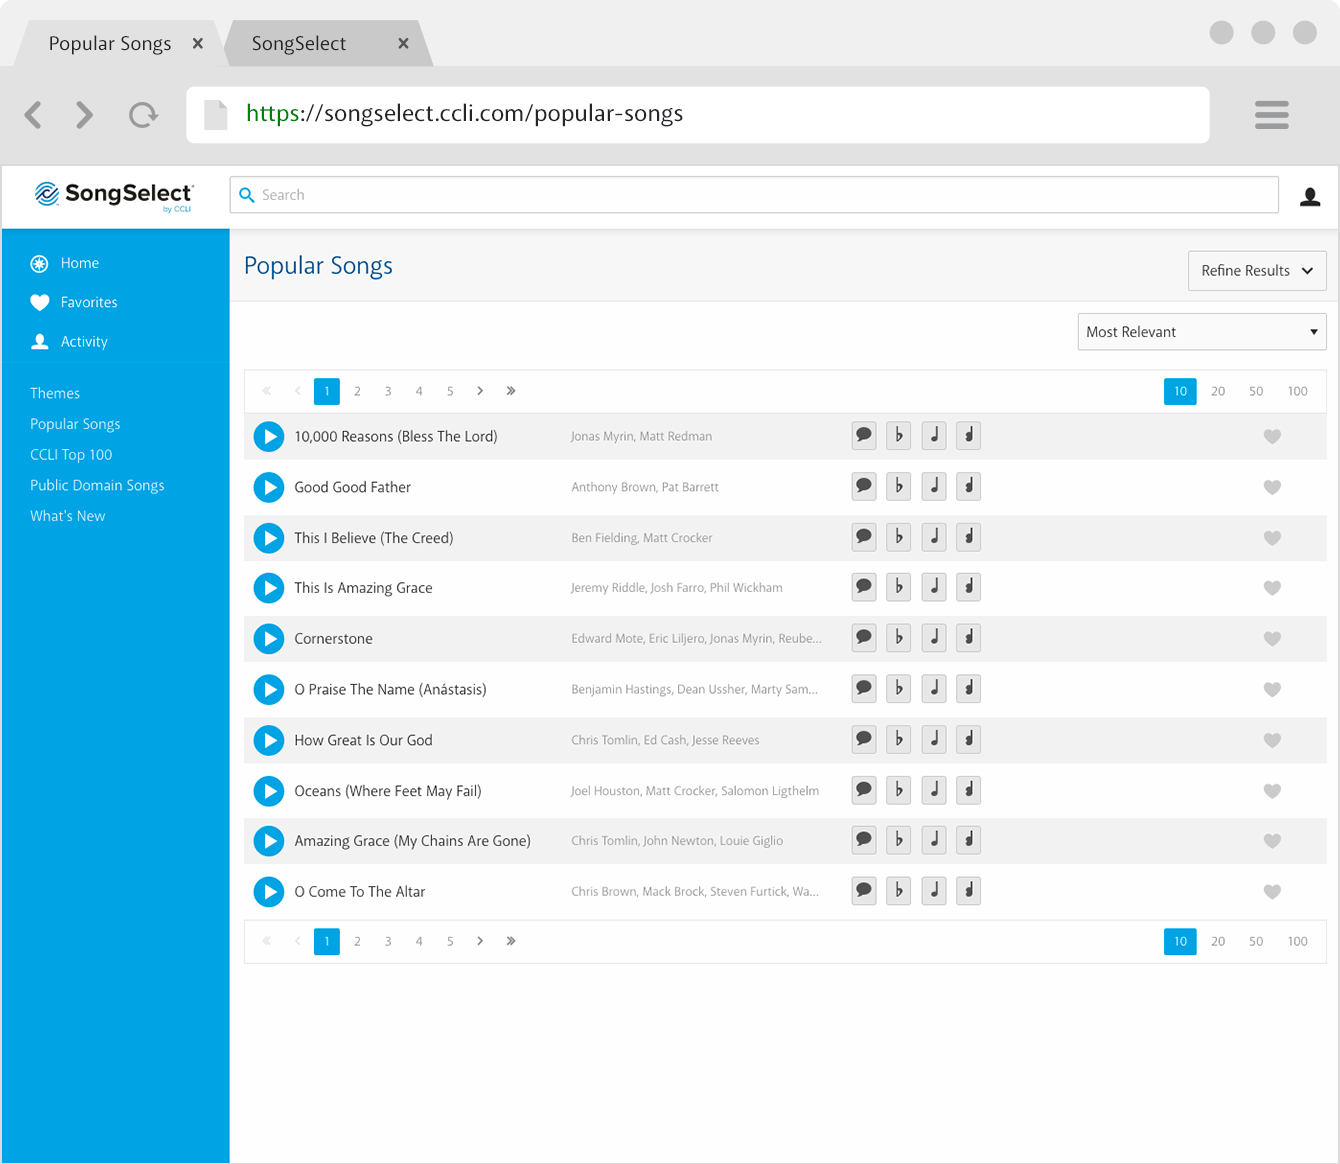1340x1164 pixels.
Task: Show 100 results per page at top
Action: tap(1298, 391)
